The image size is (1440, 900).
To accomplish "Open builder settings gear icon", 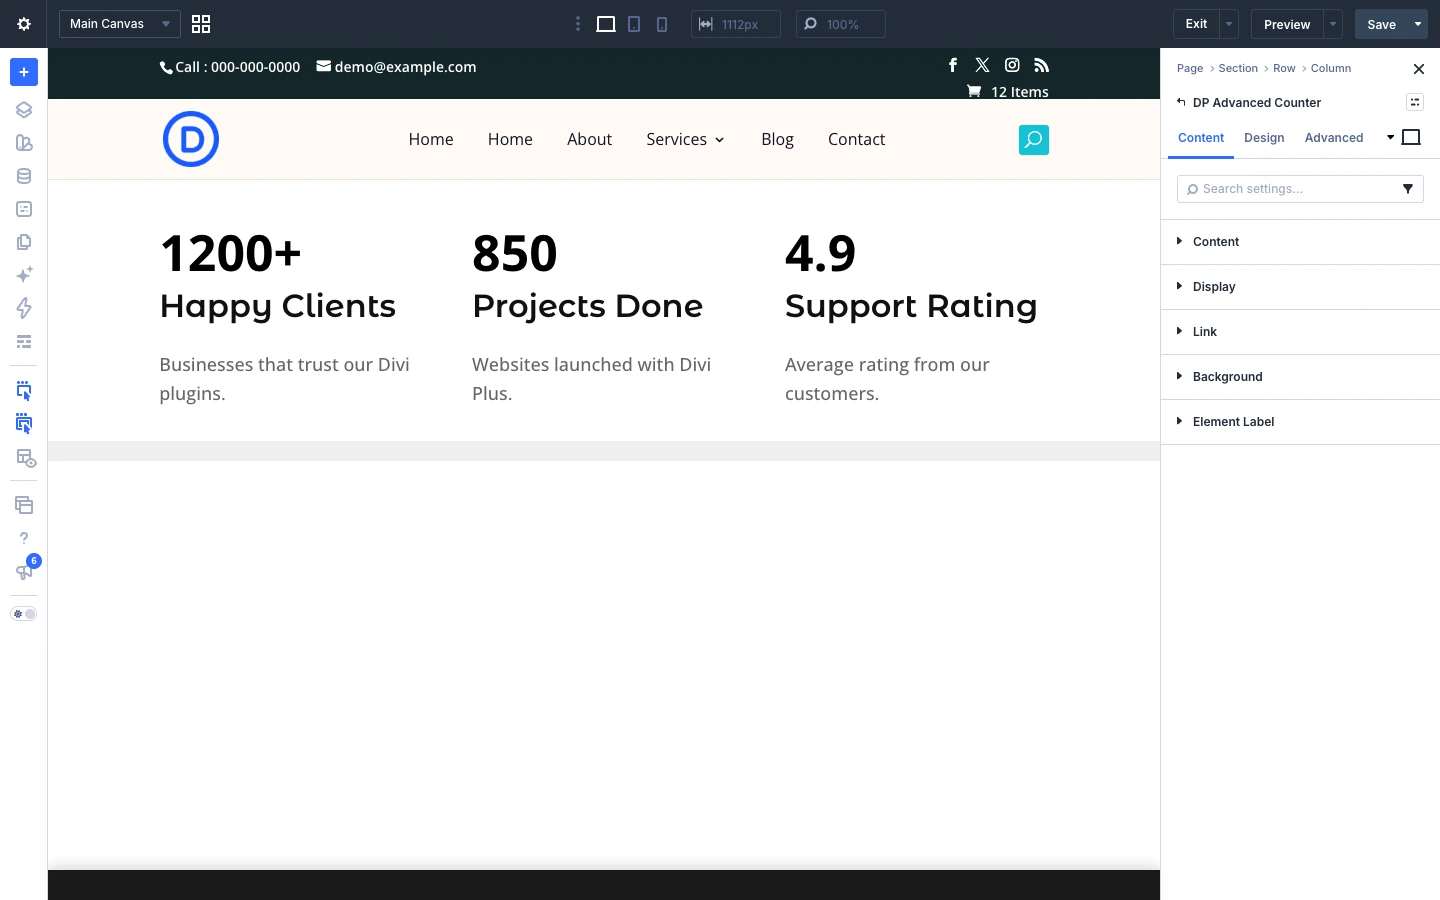I will (x=24, y=24).
